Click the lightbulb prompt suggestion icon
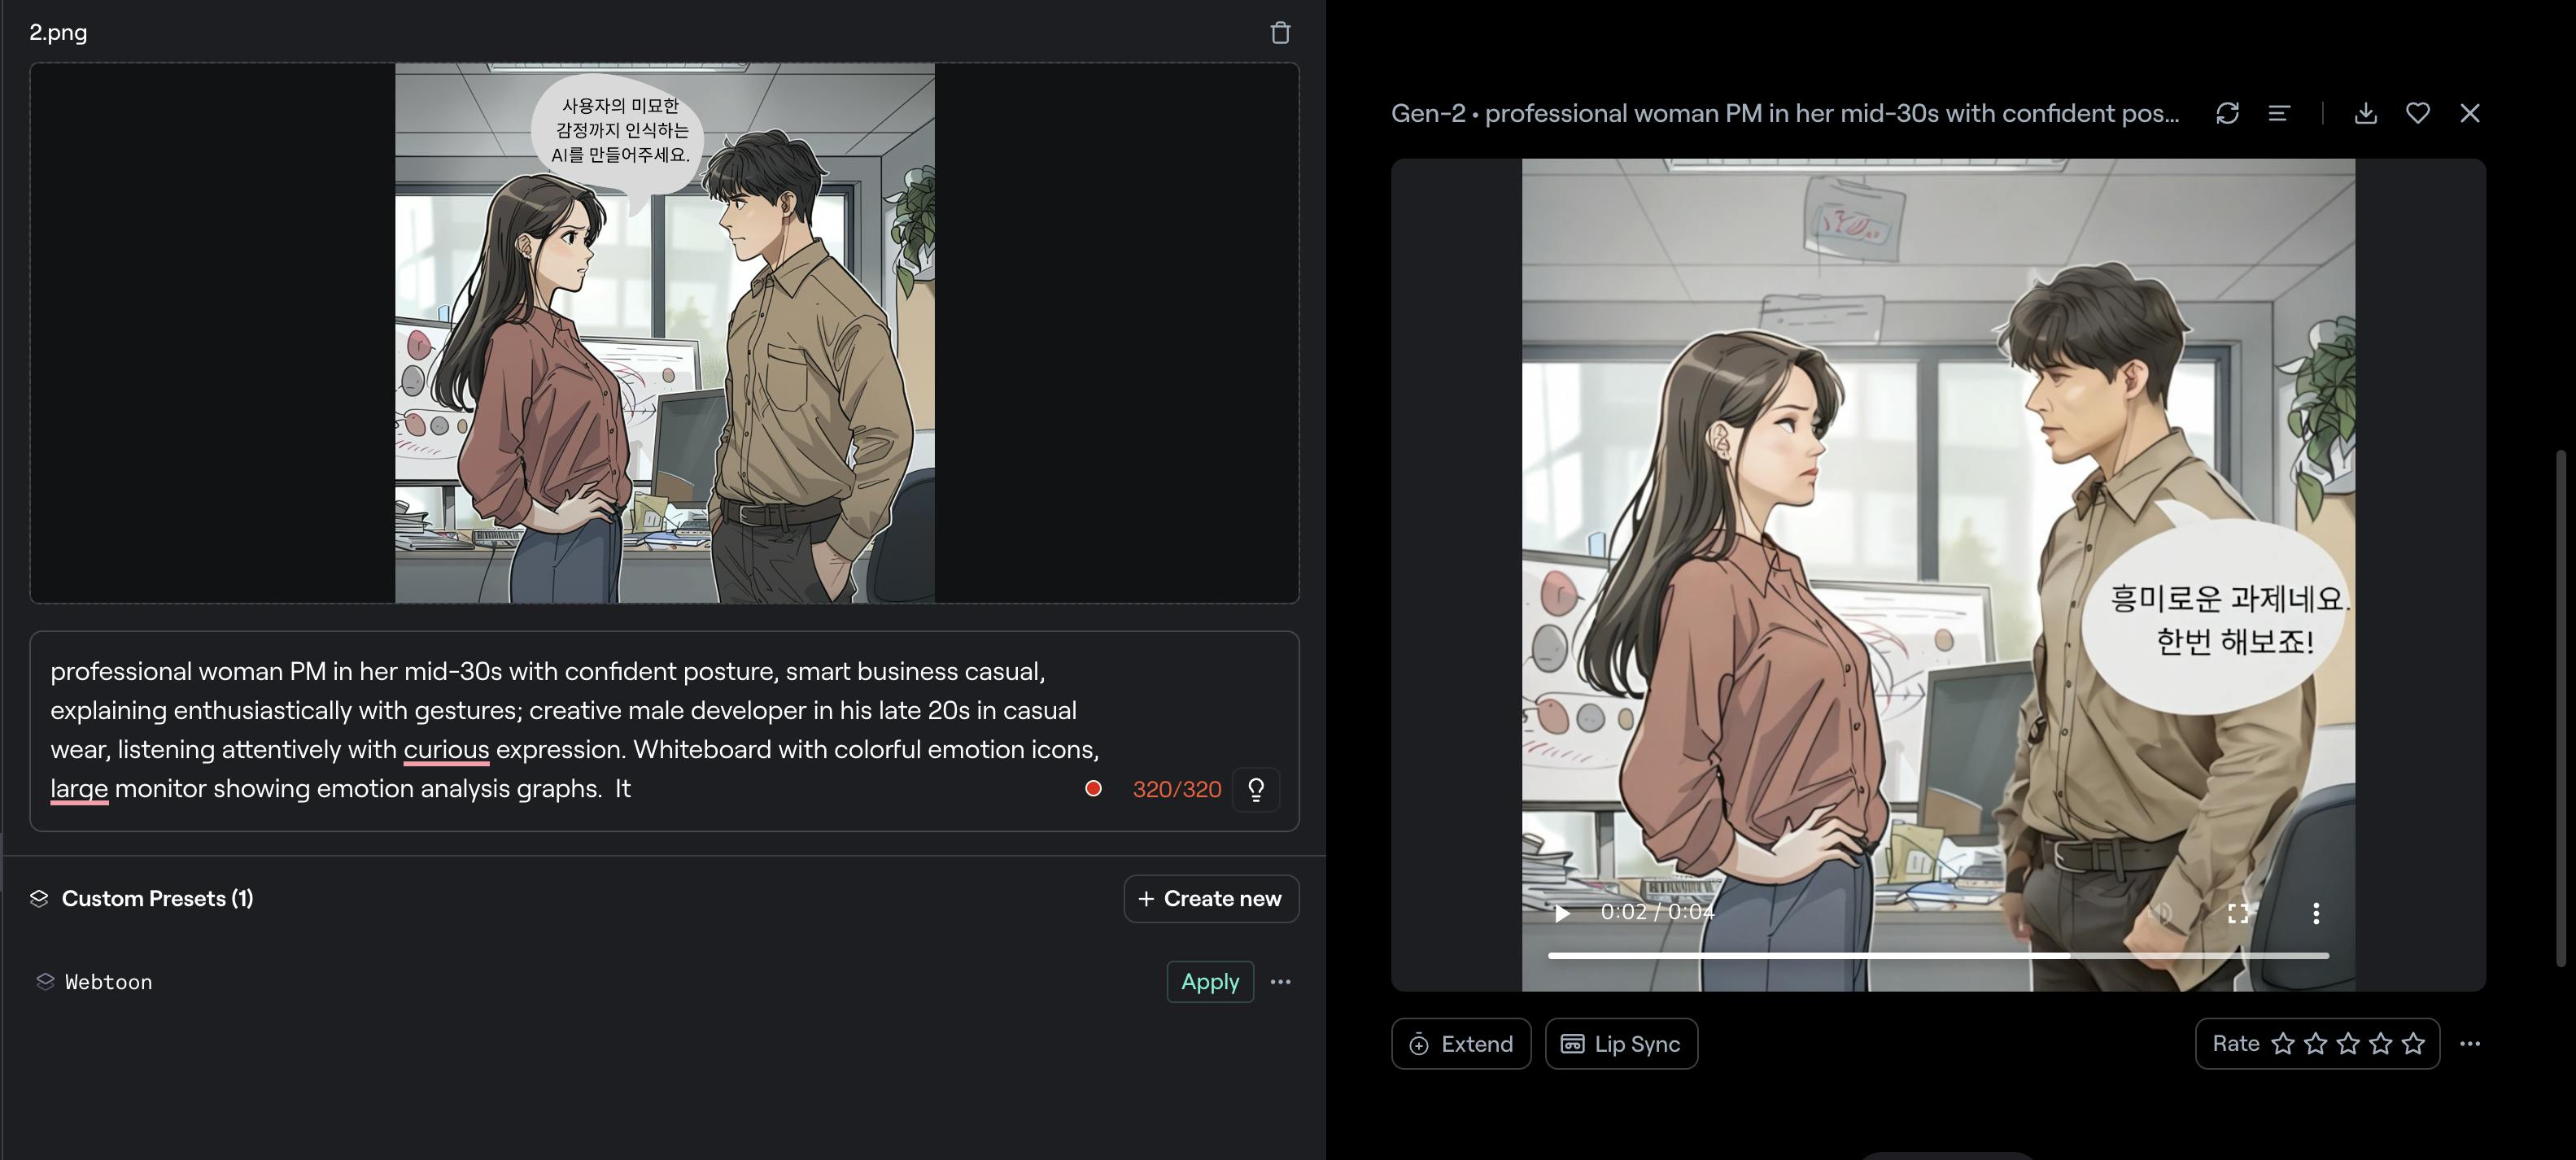Viewport: 2576px width, 1160px height. [1256, 789]
